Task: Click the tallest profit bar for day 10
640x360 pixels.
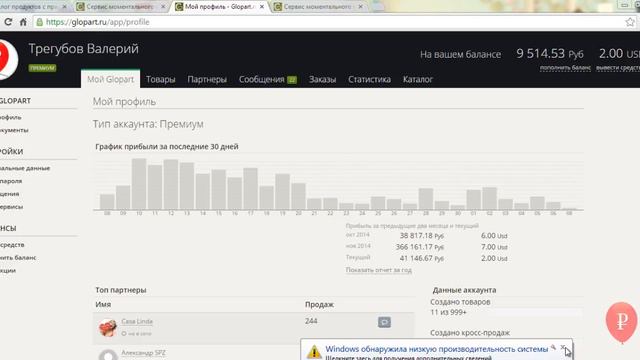Action: pyautogui.click(x=139, y=184)
